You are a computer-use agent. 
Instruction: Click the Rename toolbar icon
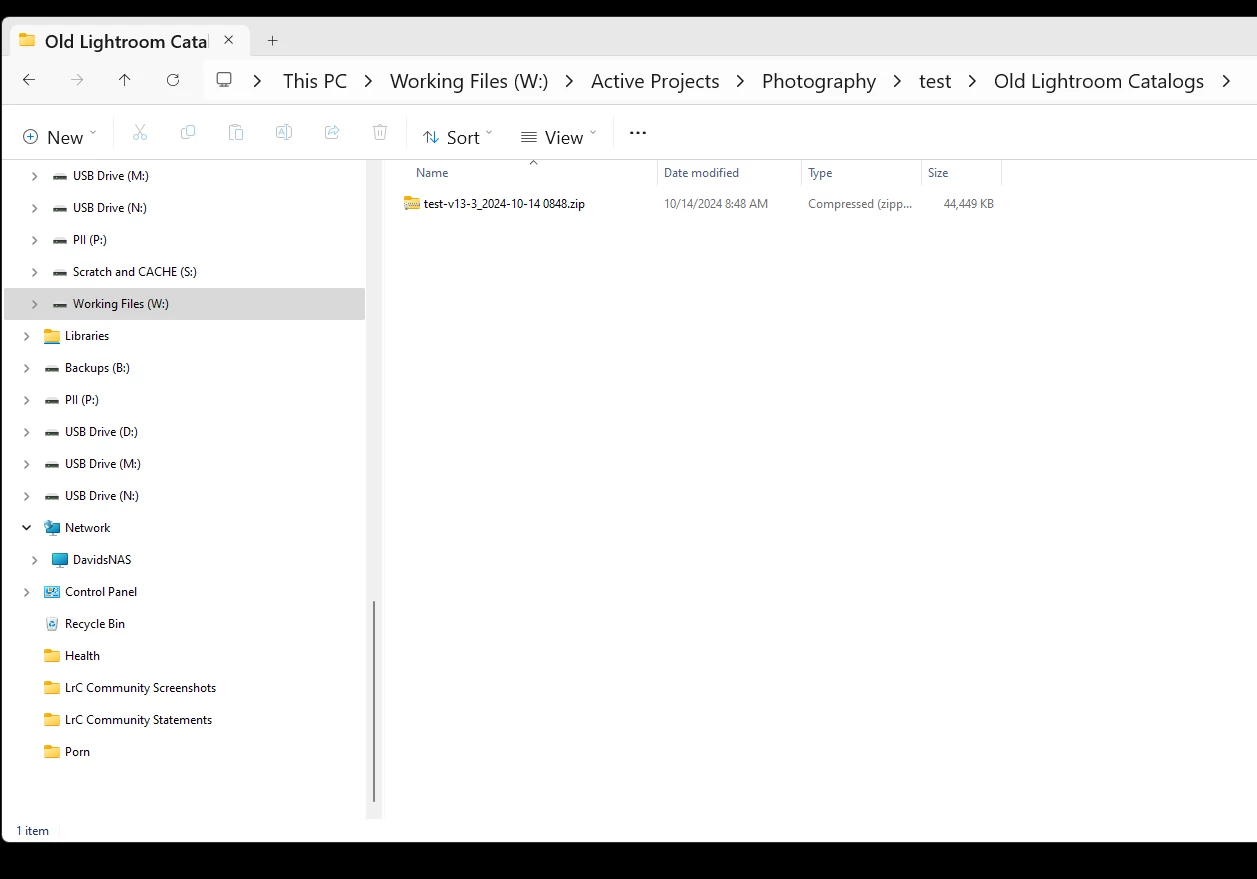[x=284, y=132]
